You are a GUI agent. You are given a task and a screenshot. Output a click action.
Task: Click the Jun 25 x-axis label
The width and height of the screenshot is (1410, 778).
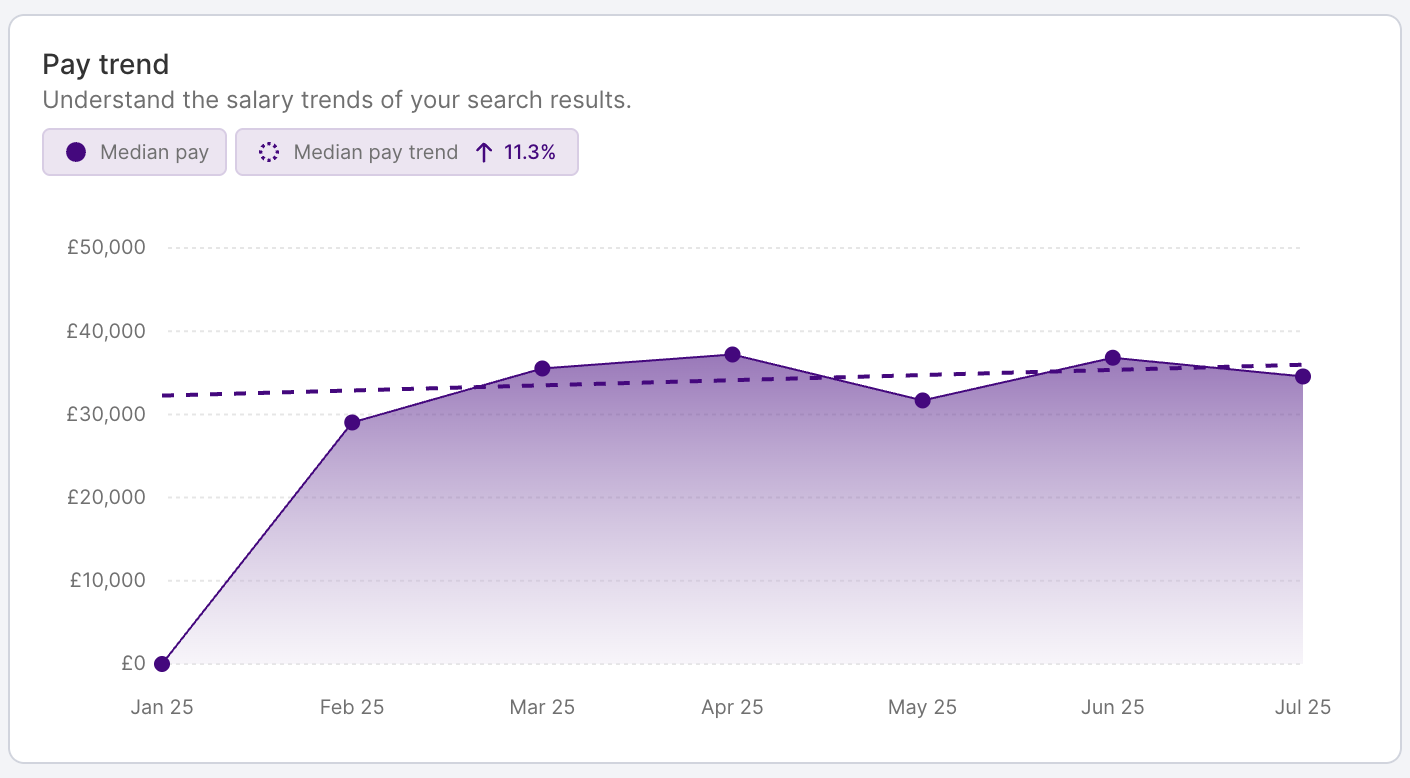pyautogui.click(x=1112, y=707)
